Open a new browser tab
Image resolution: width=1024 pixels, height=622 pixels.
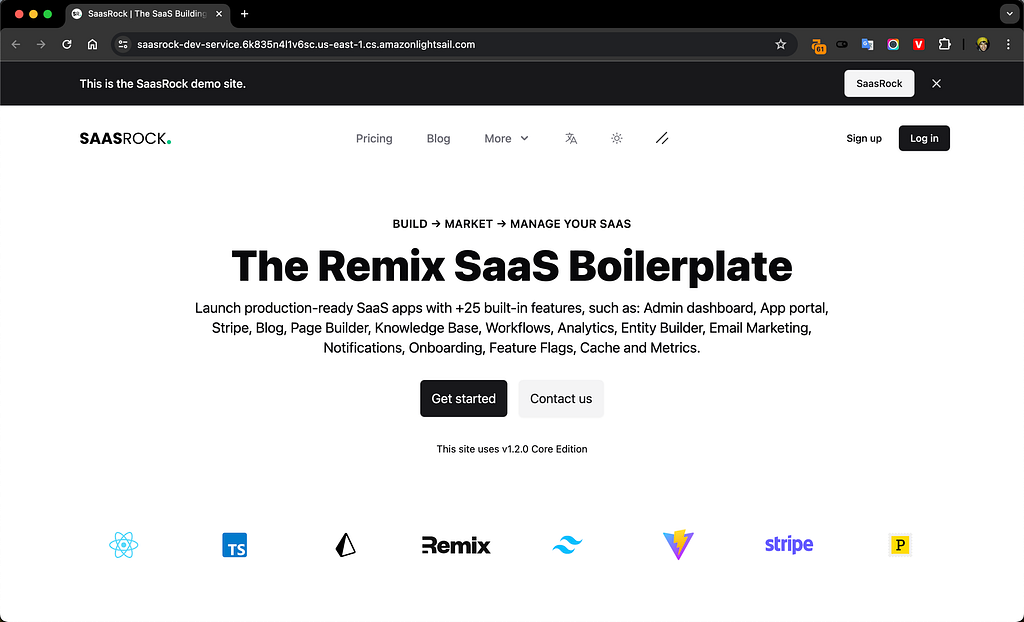pyautogui.click(x=244, y=14)
